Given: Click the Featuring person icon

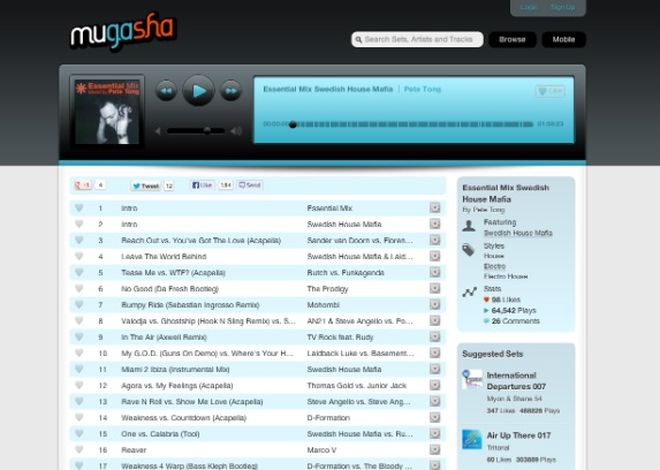Looking at the screenshot, I should (469, 226).
